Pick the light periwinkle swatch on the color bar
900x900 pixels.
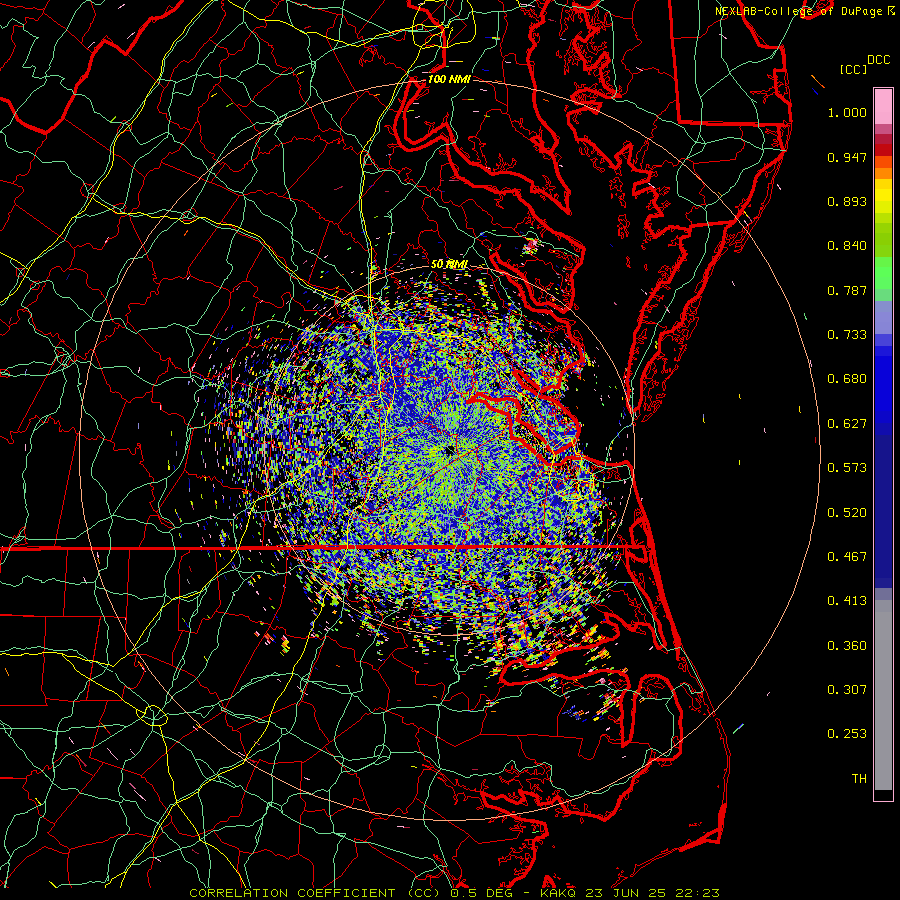click(883, 317)
